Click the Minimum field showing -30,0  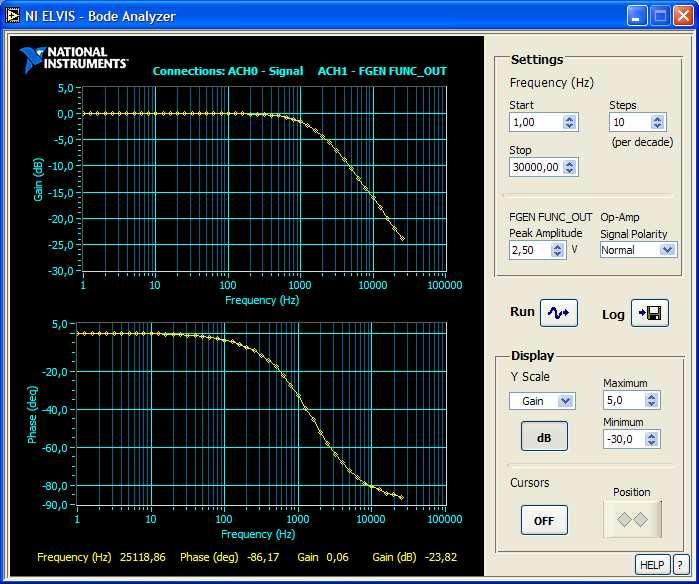click(x=624, y=439)
